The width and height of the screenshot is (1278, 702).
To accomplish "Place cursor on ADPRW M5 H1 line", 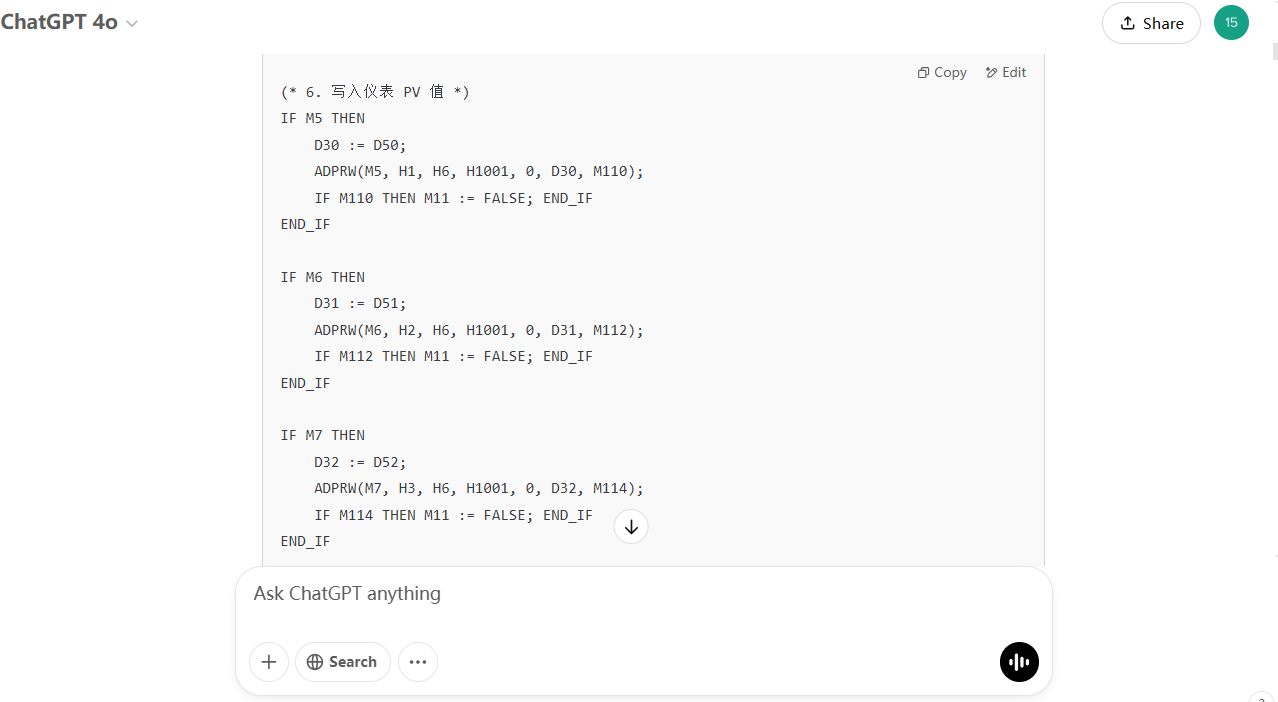I will 478,171.
